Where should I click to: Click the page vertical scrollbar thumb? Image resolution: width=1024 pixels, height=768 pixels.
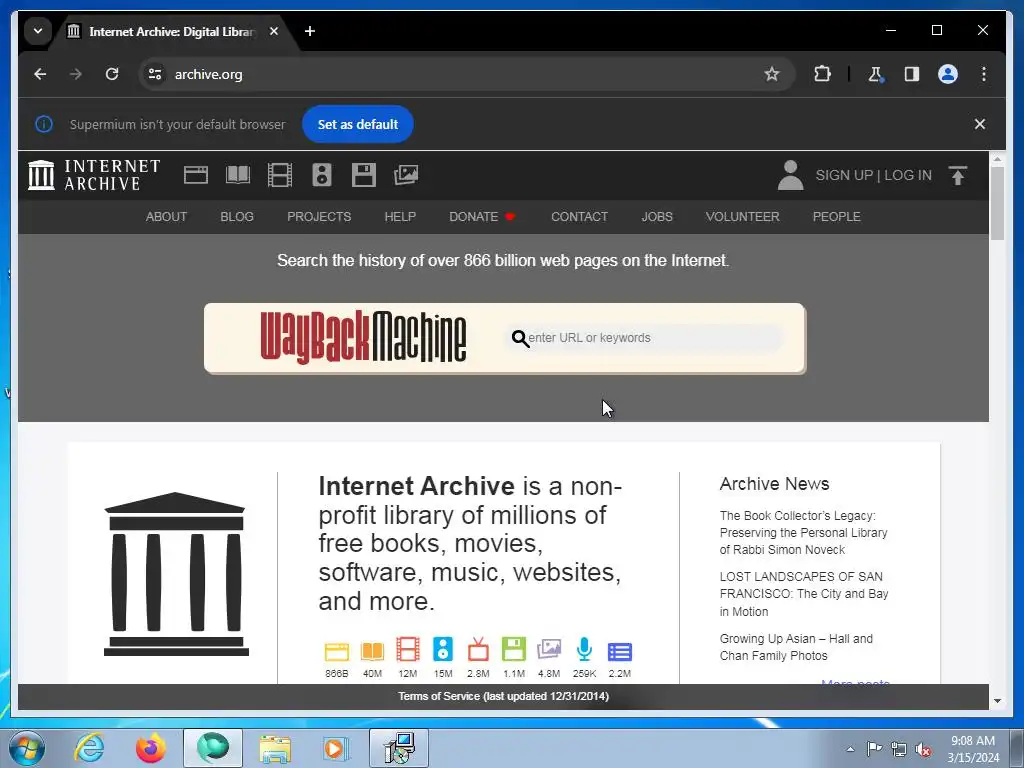pyautogui.click(x=997, y=204)
